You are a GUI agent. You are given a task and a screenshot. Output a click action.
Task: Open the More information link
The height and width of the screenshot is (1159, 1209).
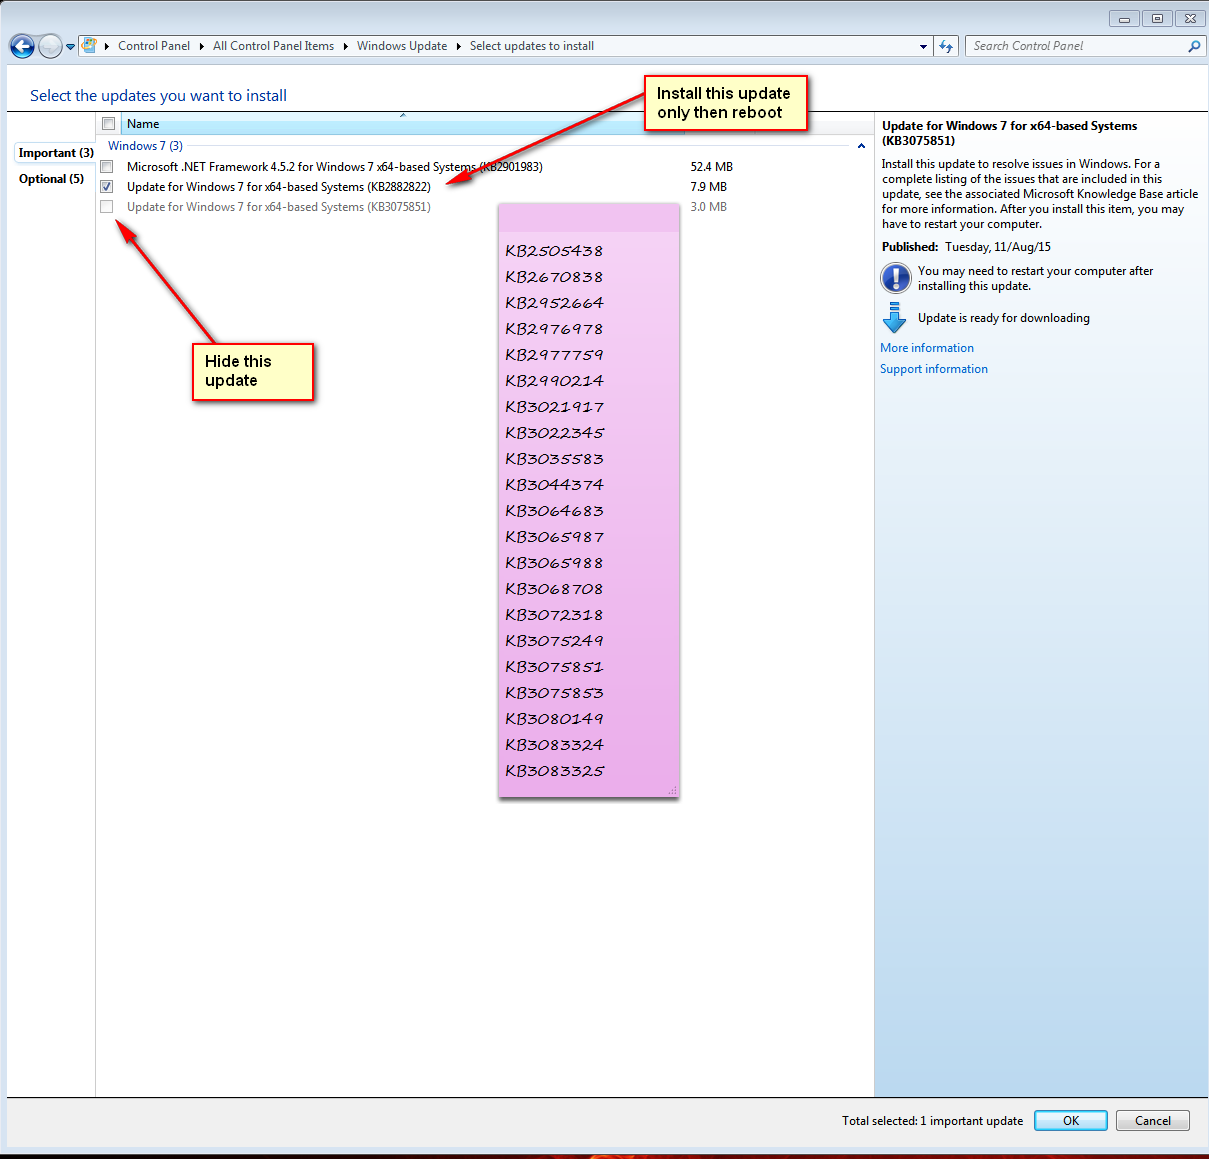(x=927, y=348)
